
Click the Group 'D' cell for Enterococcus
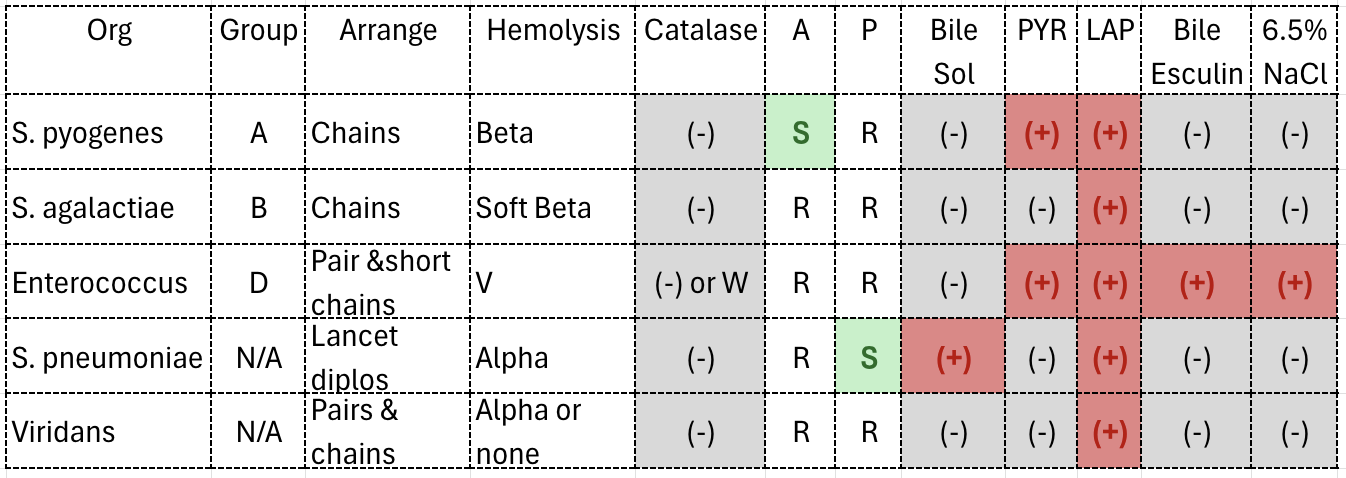click(259, 283)
